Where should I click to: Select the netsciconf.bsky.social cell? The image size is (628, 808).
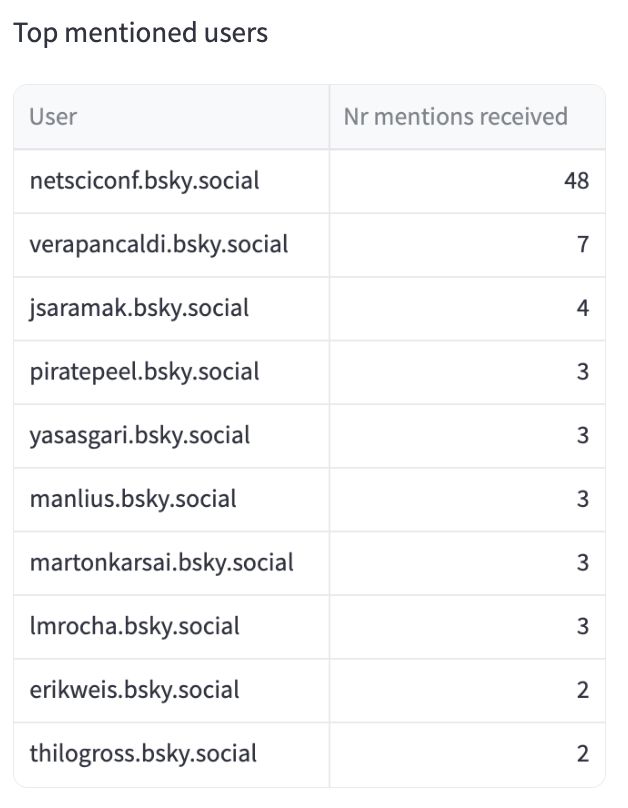(x=172, y=181)
